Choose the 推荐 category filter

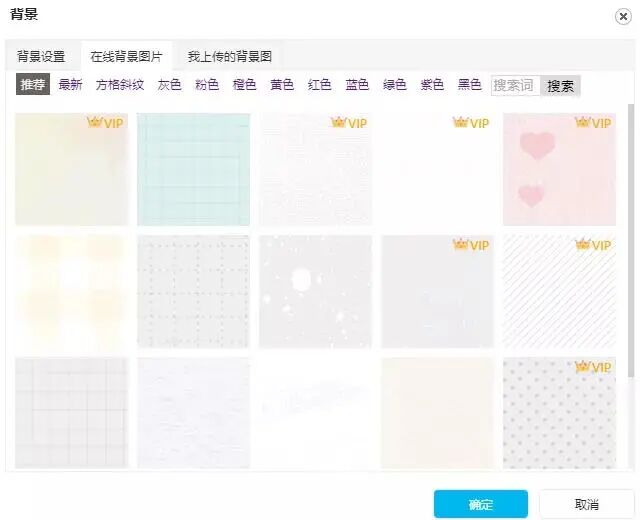coord(33,84)
